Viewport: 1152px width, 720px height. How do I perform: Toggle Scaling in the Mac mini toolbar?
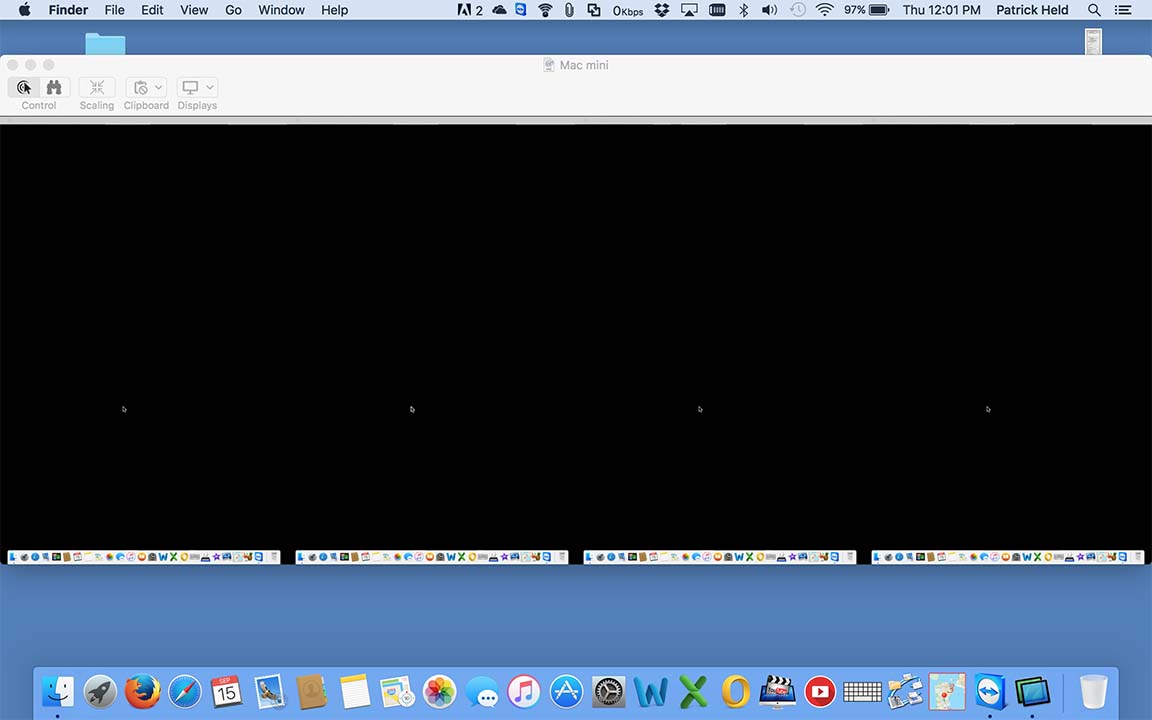click(x=97, y=87)
